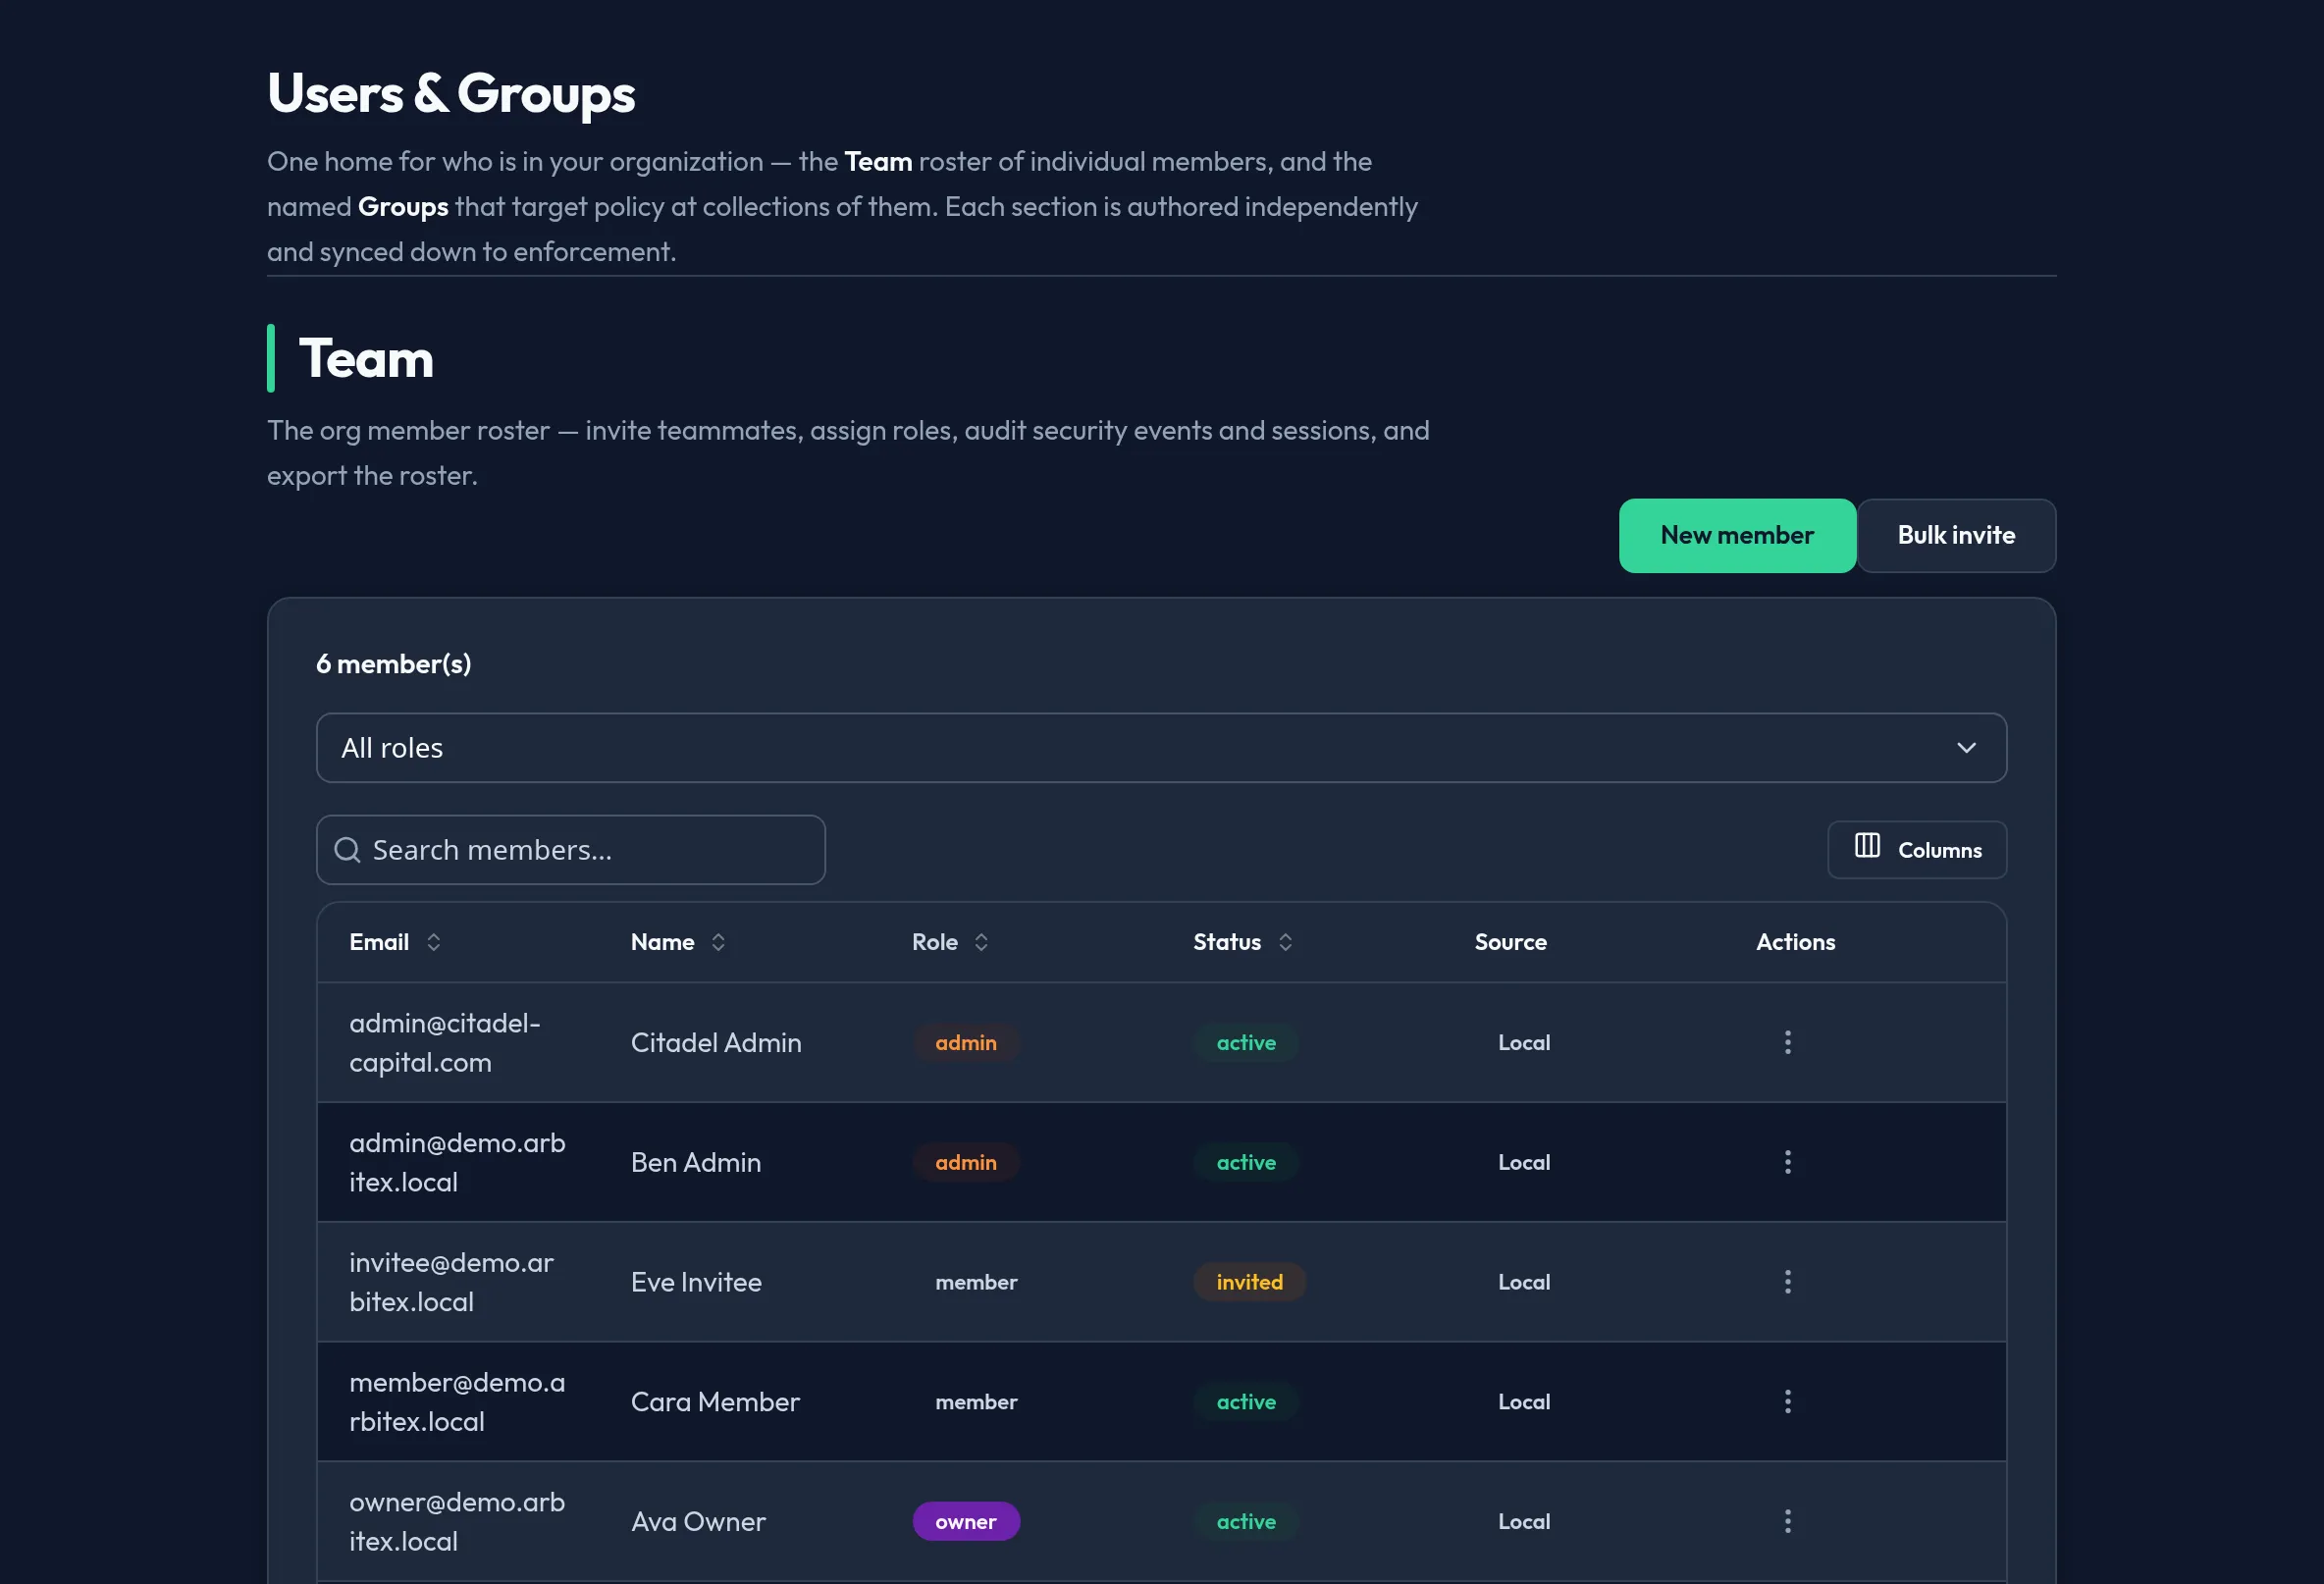Sort table by Email column arrows

point(433,942)
